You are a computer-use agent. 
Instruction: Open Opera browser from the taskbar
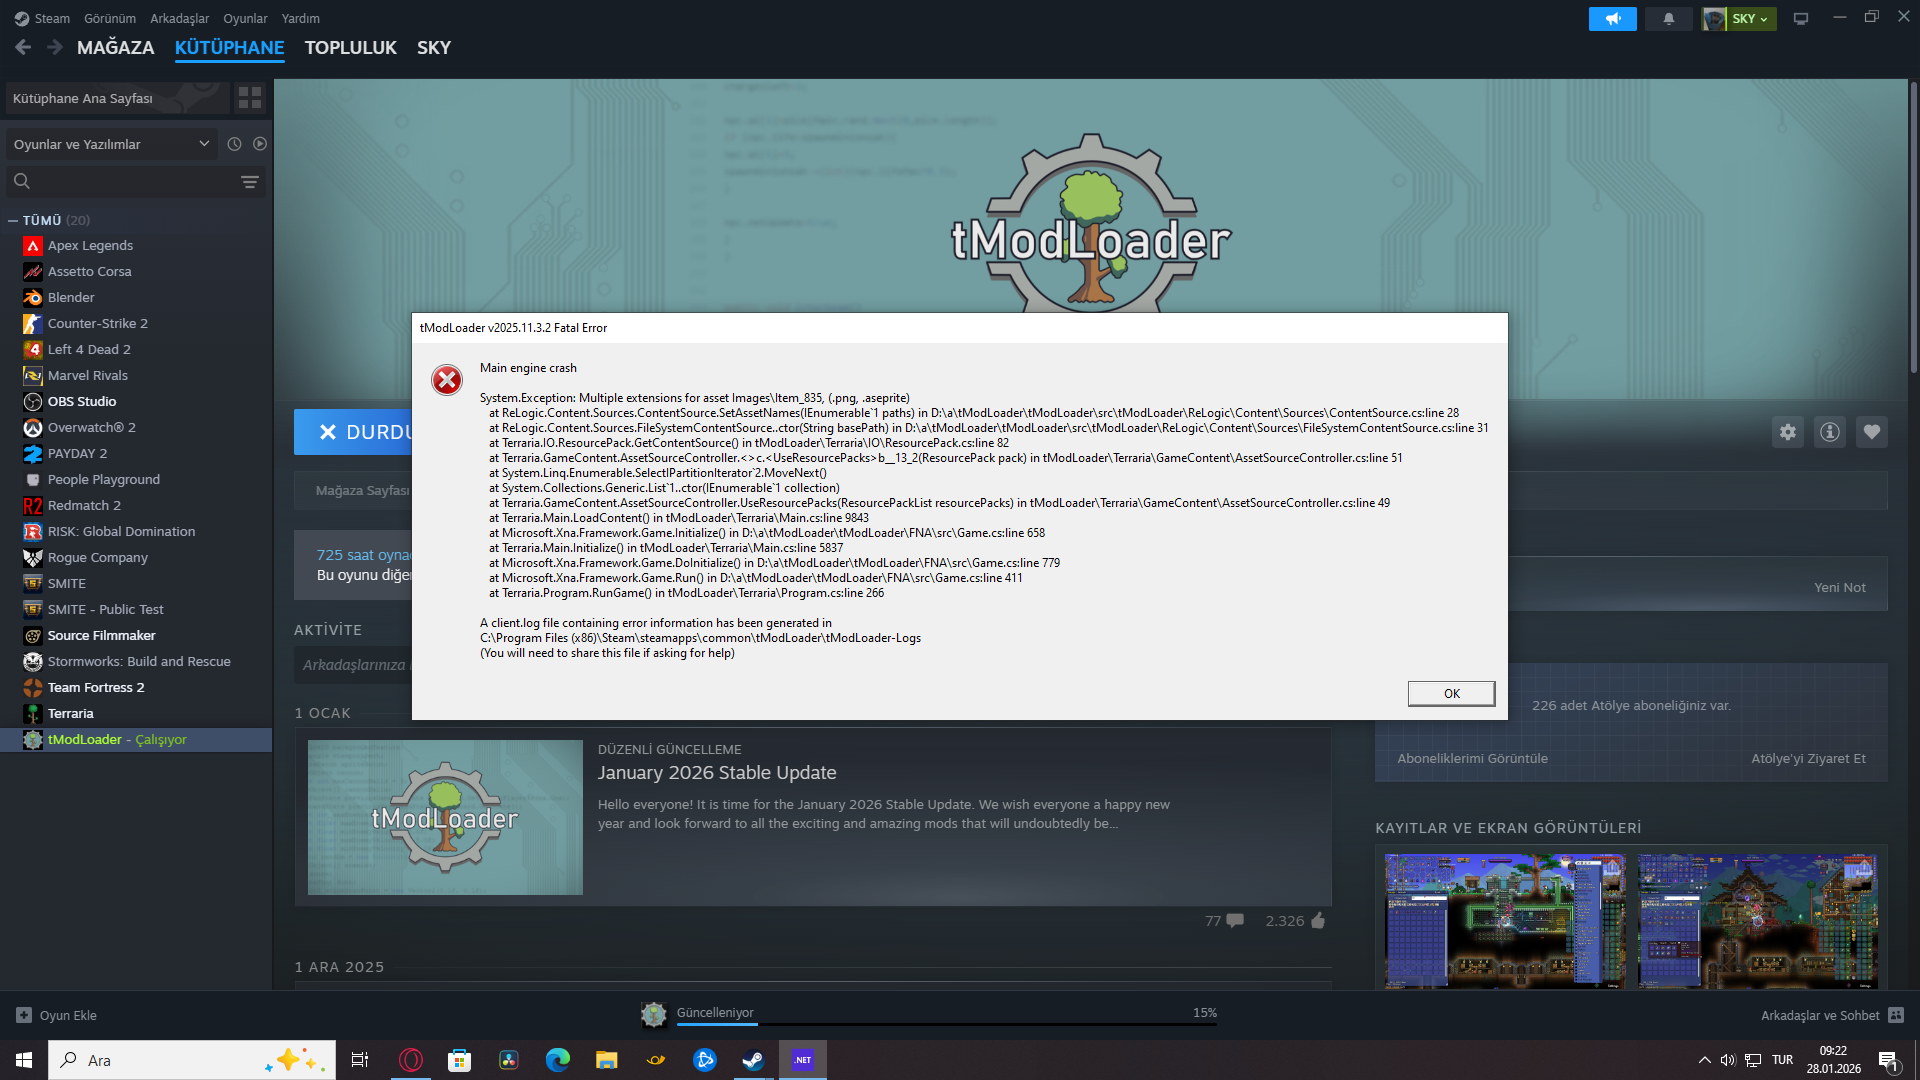point(411,1060)
